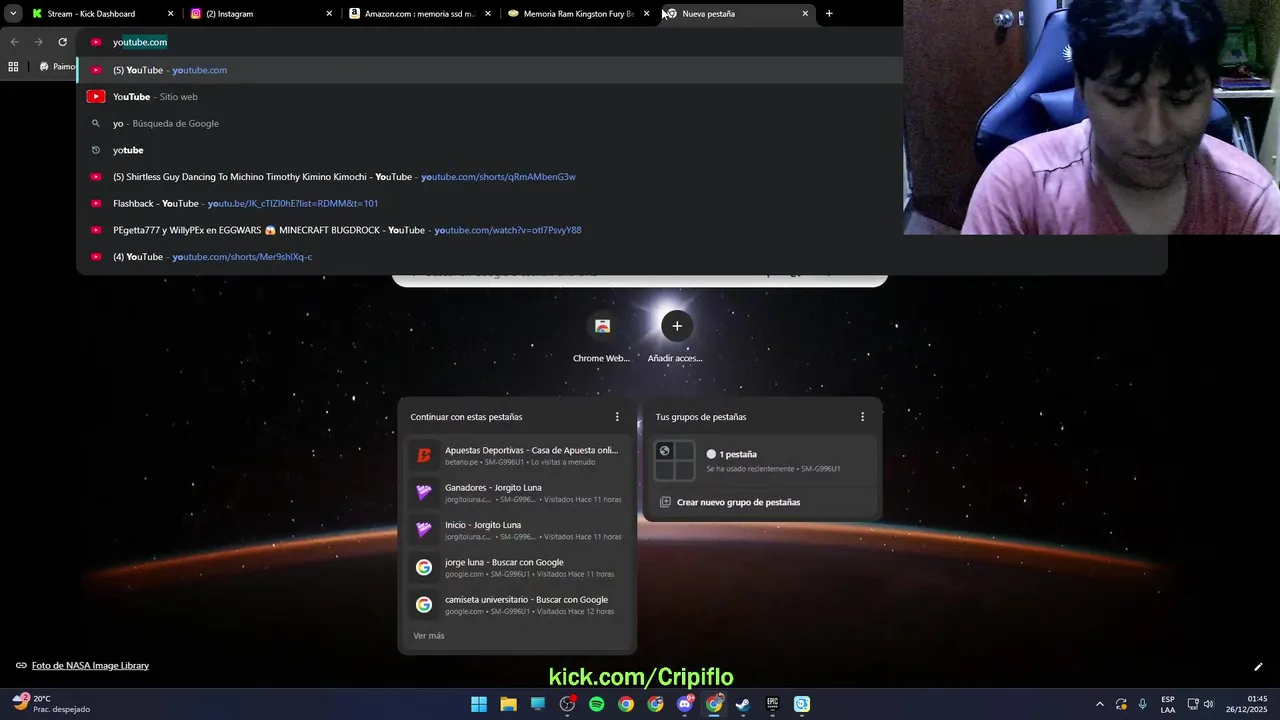Switch to the Amazon.com memoria ssd tab

click(x=419, y=14)
